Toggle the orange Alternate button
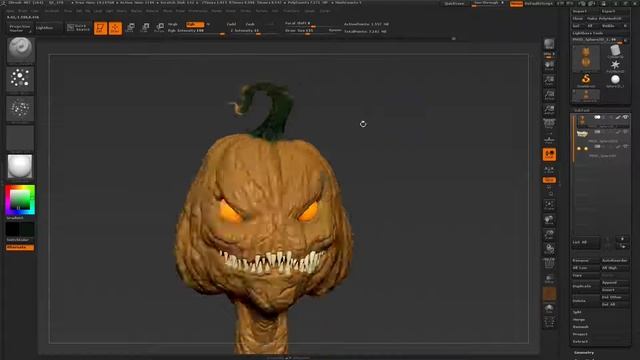The width and height of the screenshot is (640, 360). point(20,247)
